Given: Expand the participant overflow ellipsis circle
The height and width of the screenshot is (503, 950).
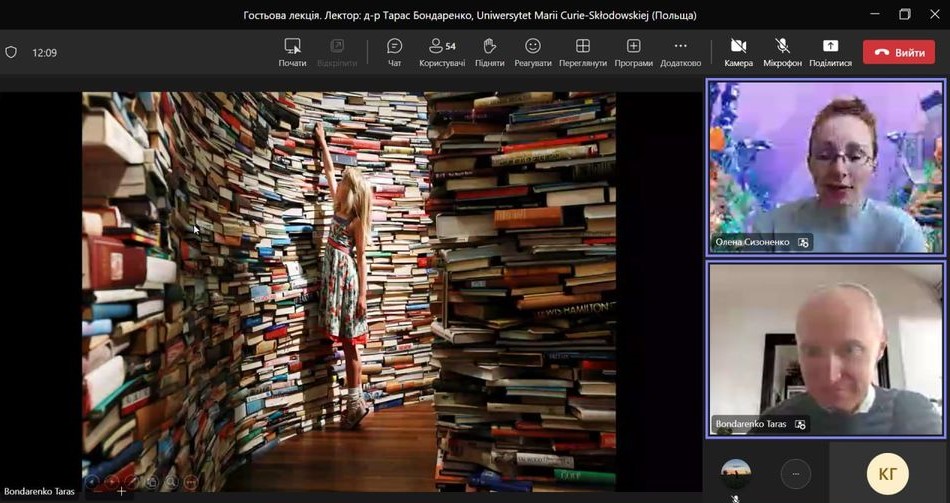Looking at the screenshot, I should click(796, 473).
